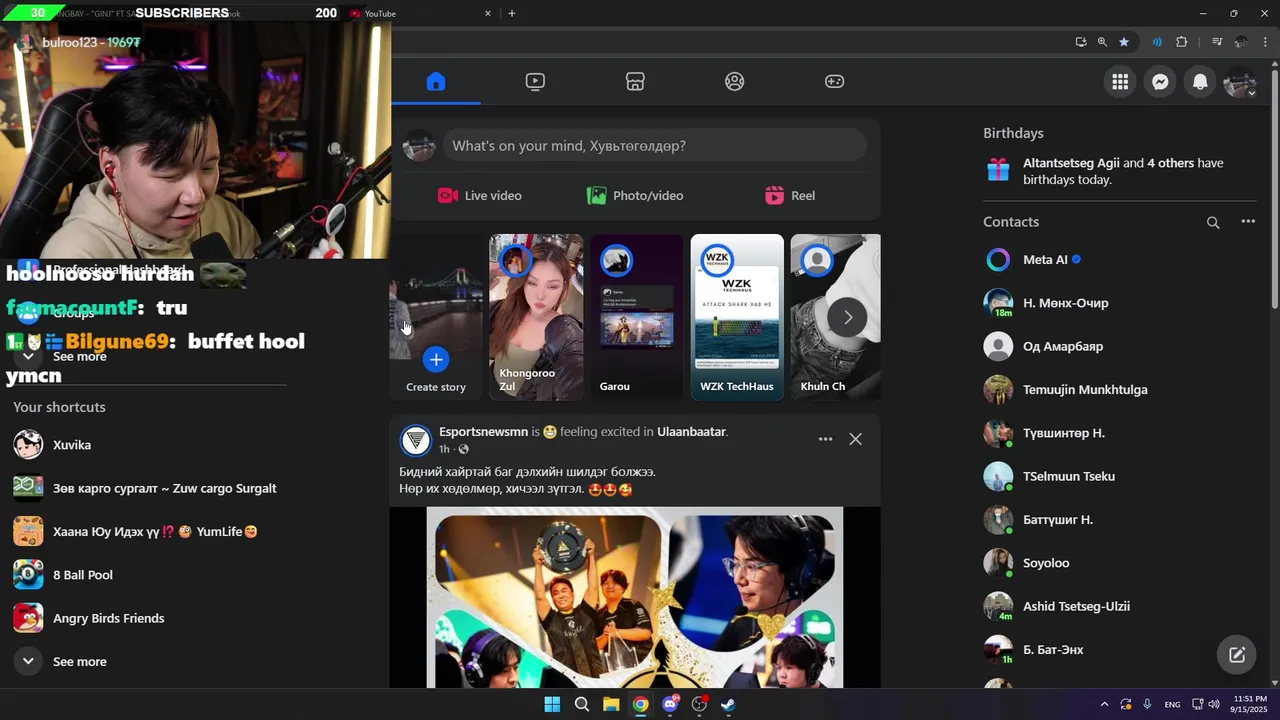Open File Explorer from taskbar

pyautogui.click(x=611, y=704)
